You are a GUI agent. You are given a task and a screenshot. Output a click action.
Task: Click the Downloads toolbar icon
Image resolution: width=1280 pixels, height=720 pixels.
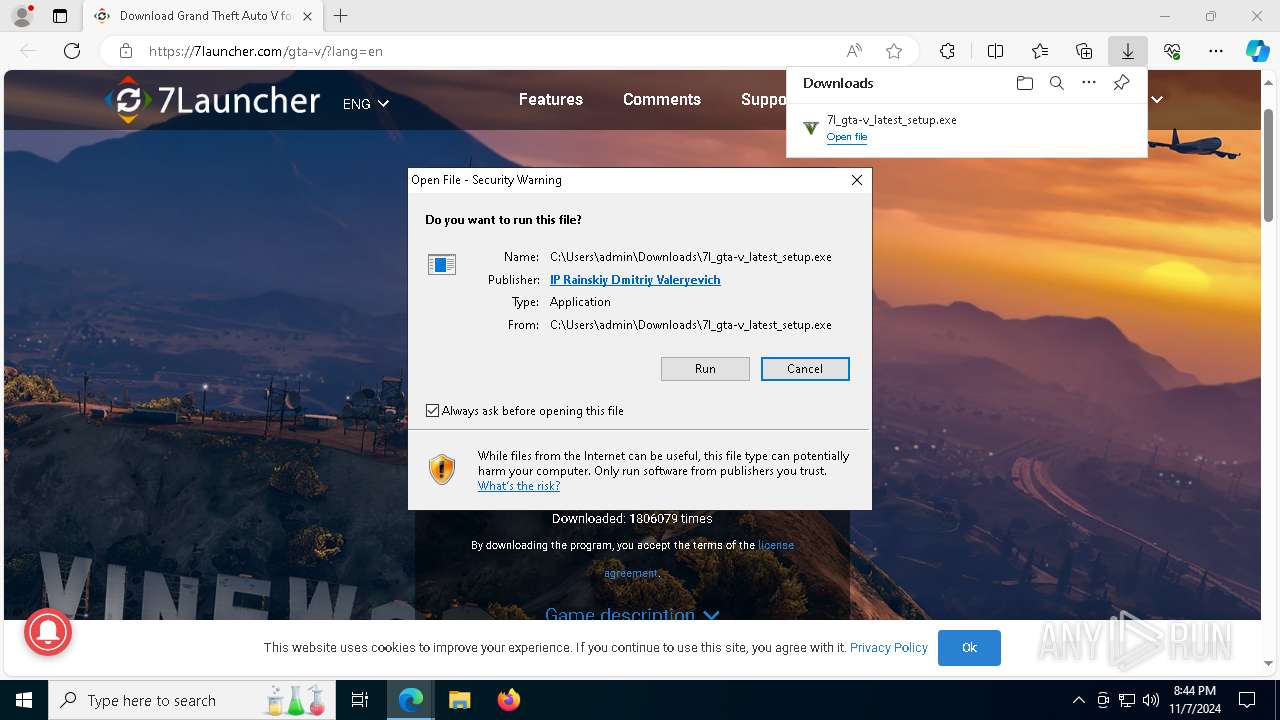click(1127, 51)
